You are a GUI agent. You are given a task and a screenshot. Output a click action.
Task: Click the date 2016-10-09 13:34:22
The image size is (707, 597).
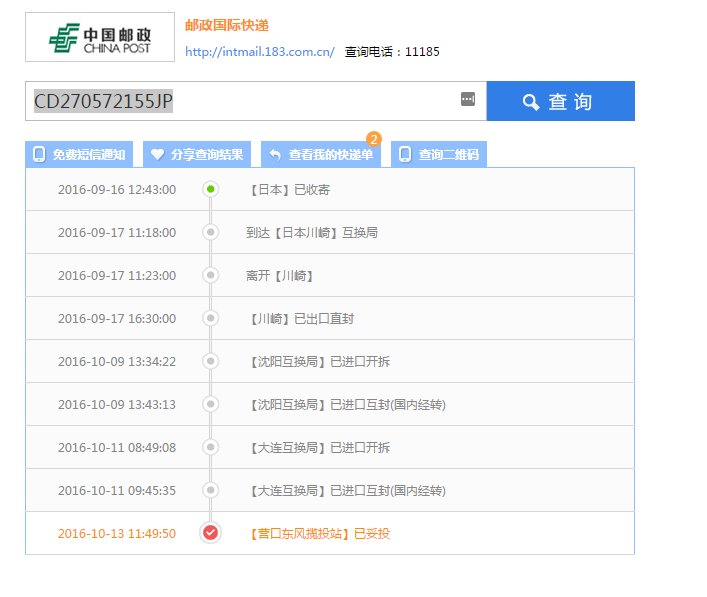coord(117,362)
